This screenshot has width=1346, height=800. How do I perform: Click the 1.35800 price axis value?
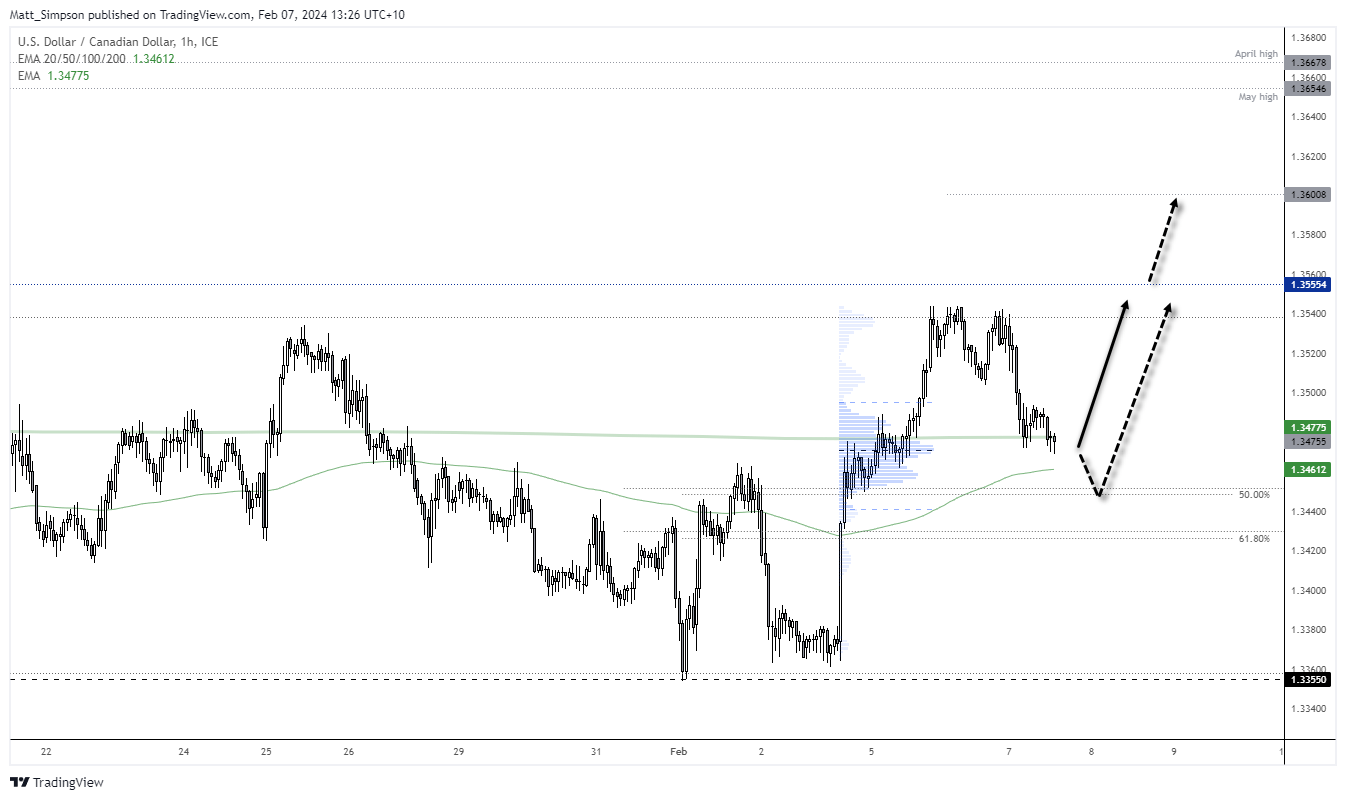point(1308,235)
